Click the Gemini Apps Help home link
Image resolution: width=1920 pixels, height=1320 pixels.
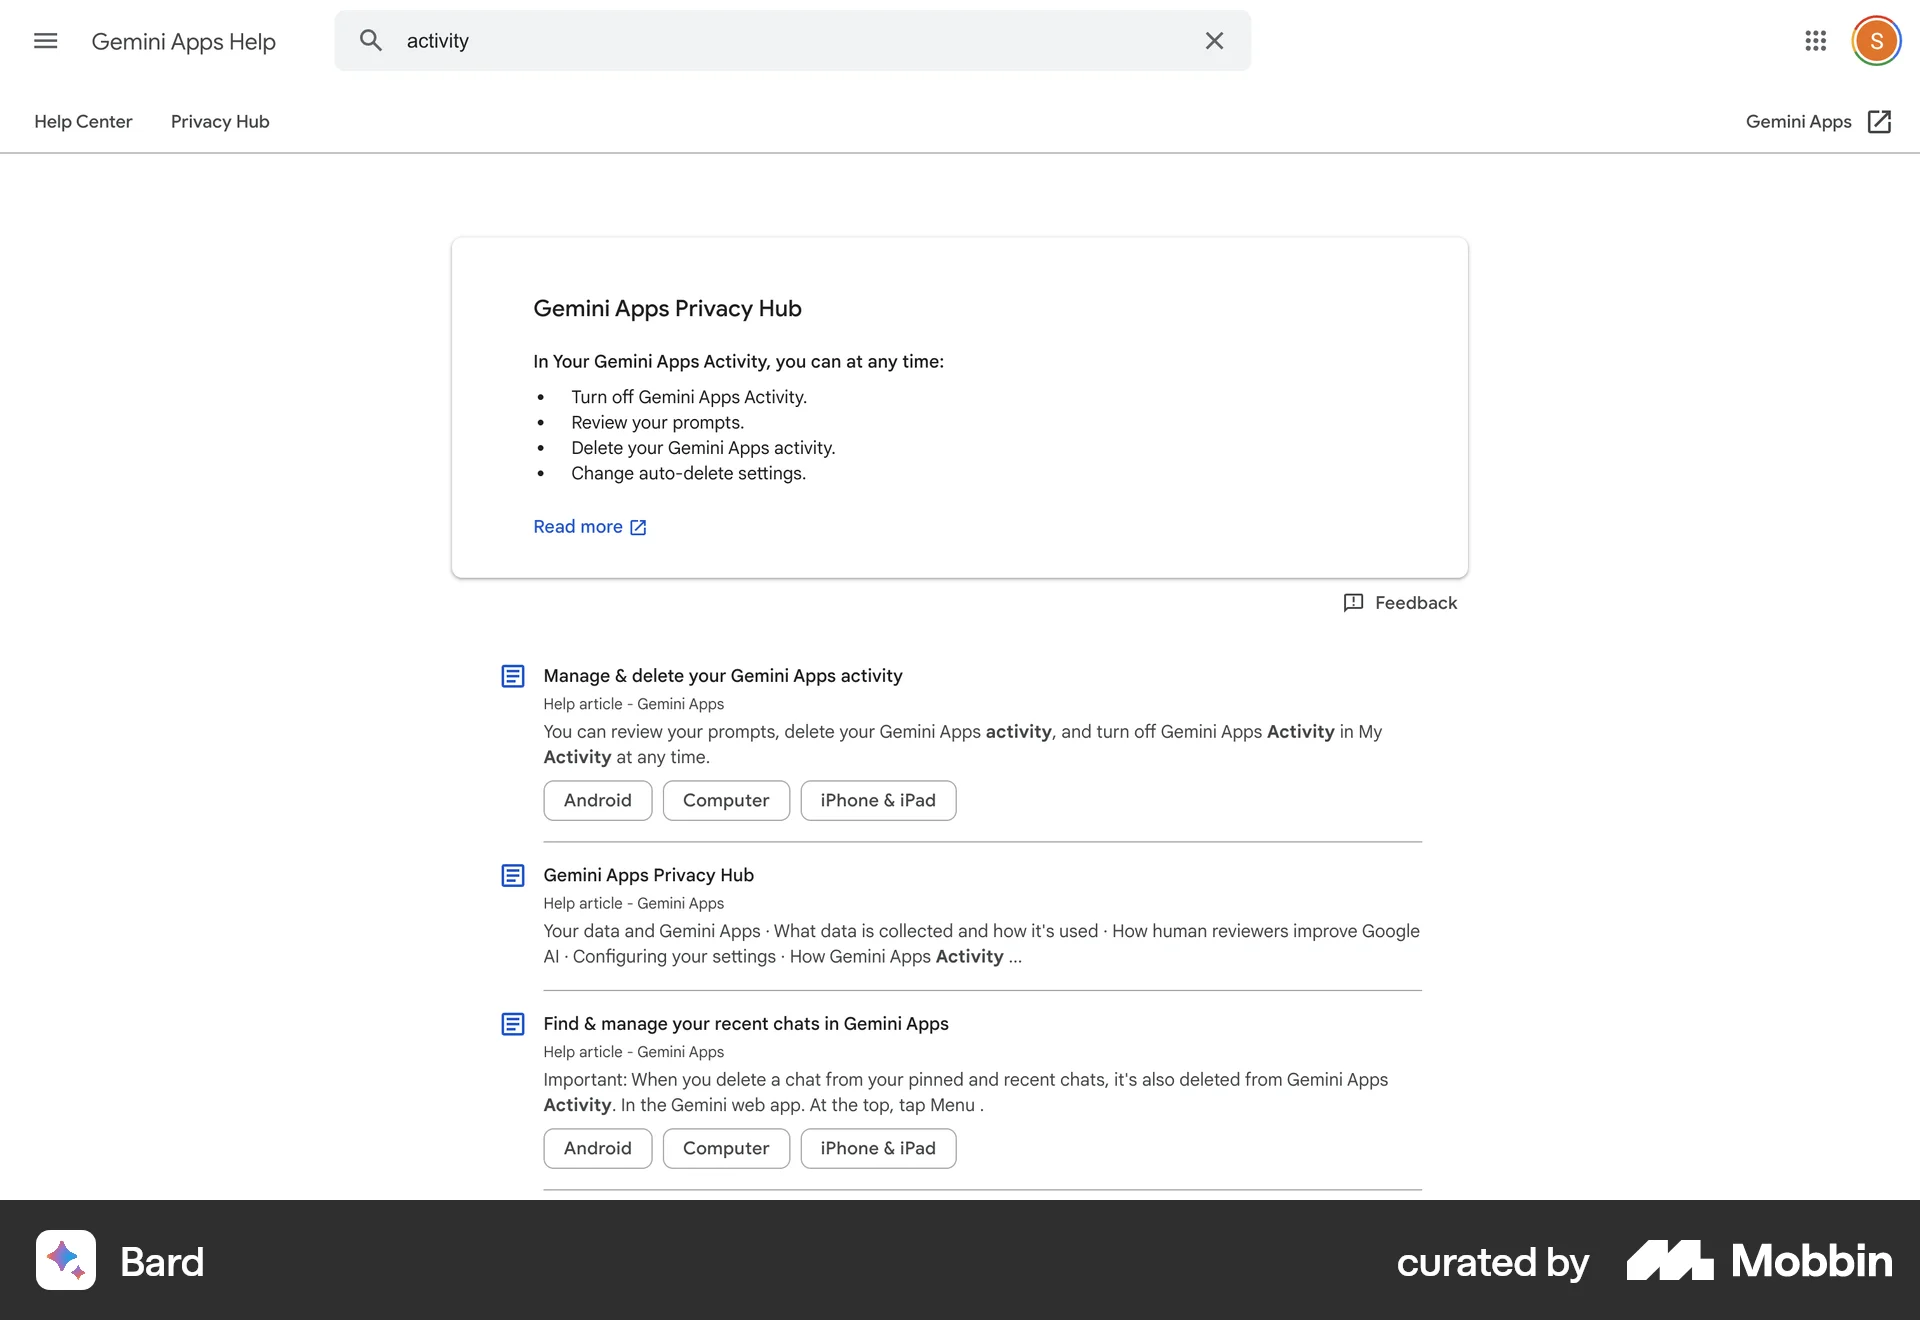pyautogui.click(x=183, y=41)
